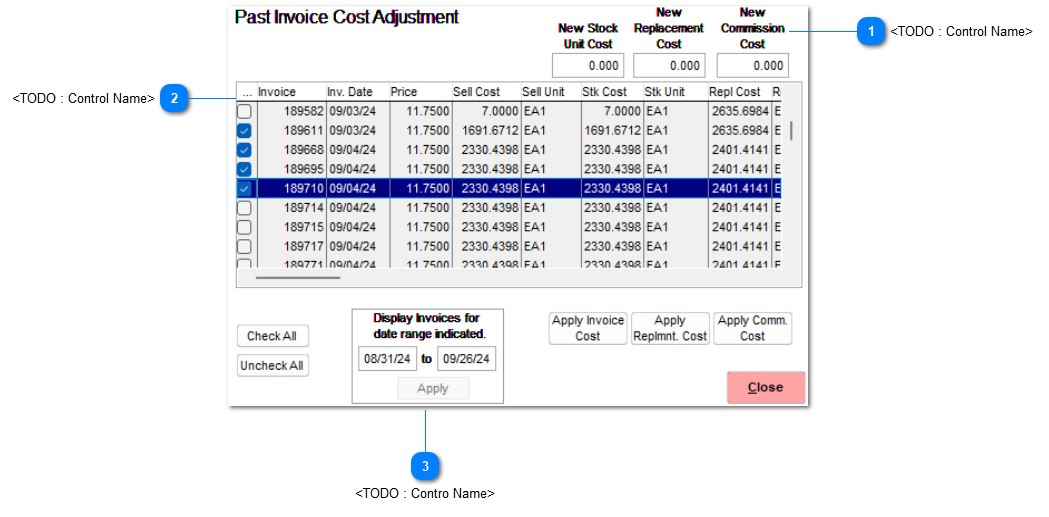Viewport: 1049px width, 517px height.
Task: Click the Stk Unit column header
Action: pos(675,92)
